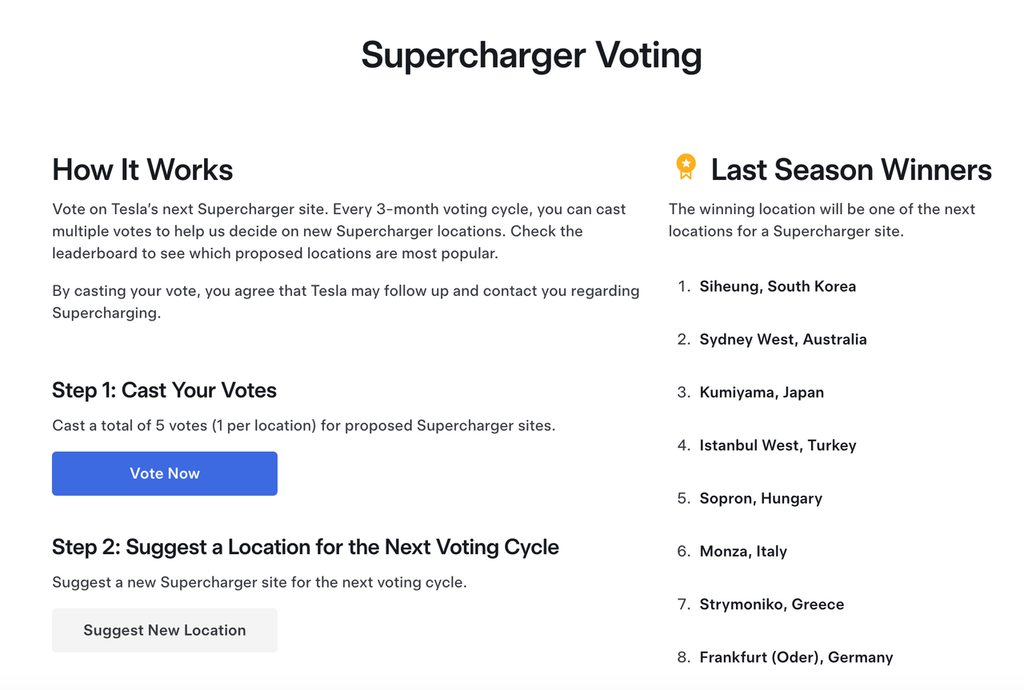
Task: Click the gold medal award icon
Action: coord(685,168)
